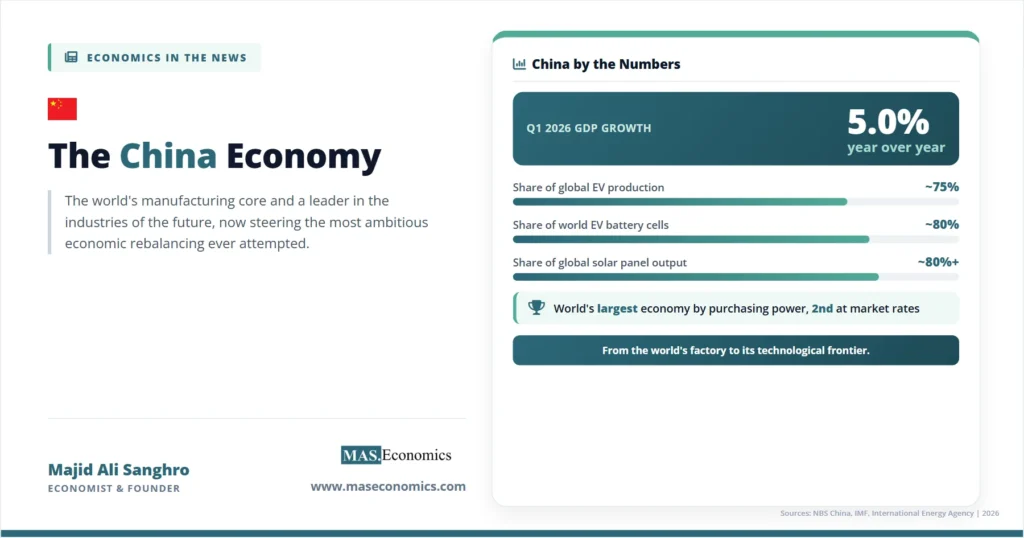Click the Economics in the News badge
1024x538 pixels.
(154, 57)
